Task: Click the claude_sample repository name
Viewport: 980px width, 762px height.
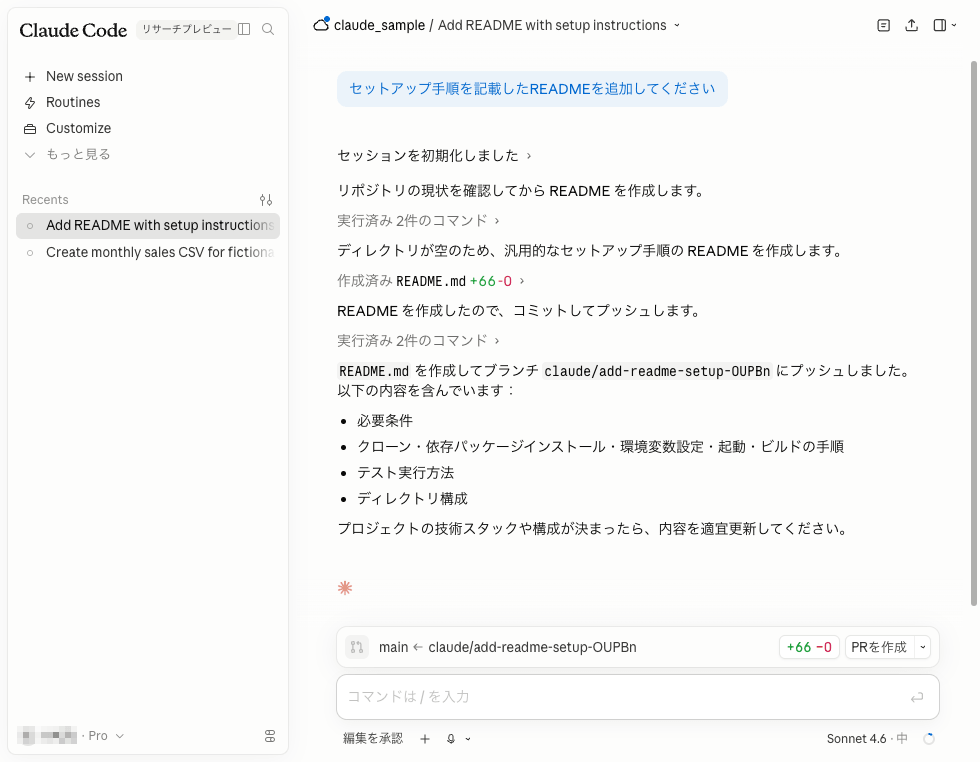Action: [x=379, y=26]
